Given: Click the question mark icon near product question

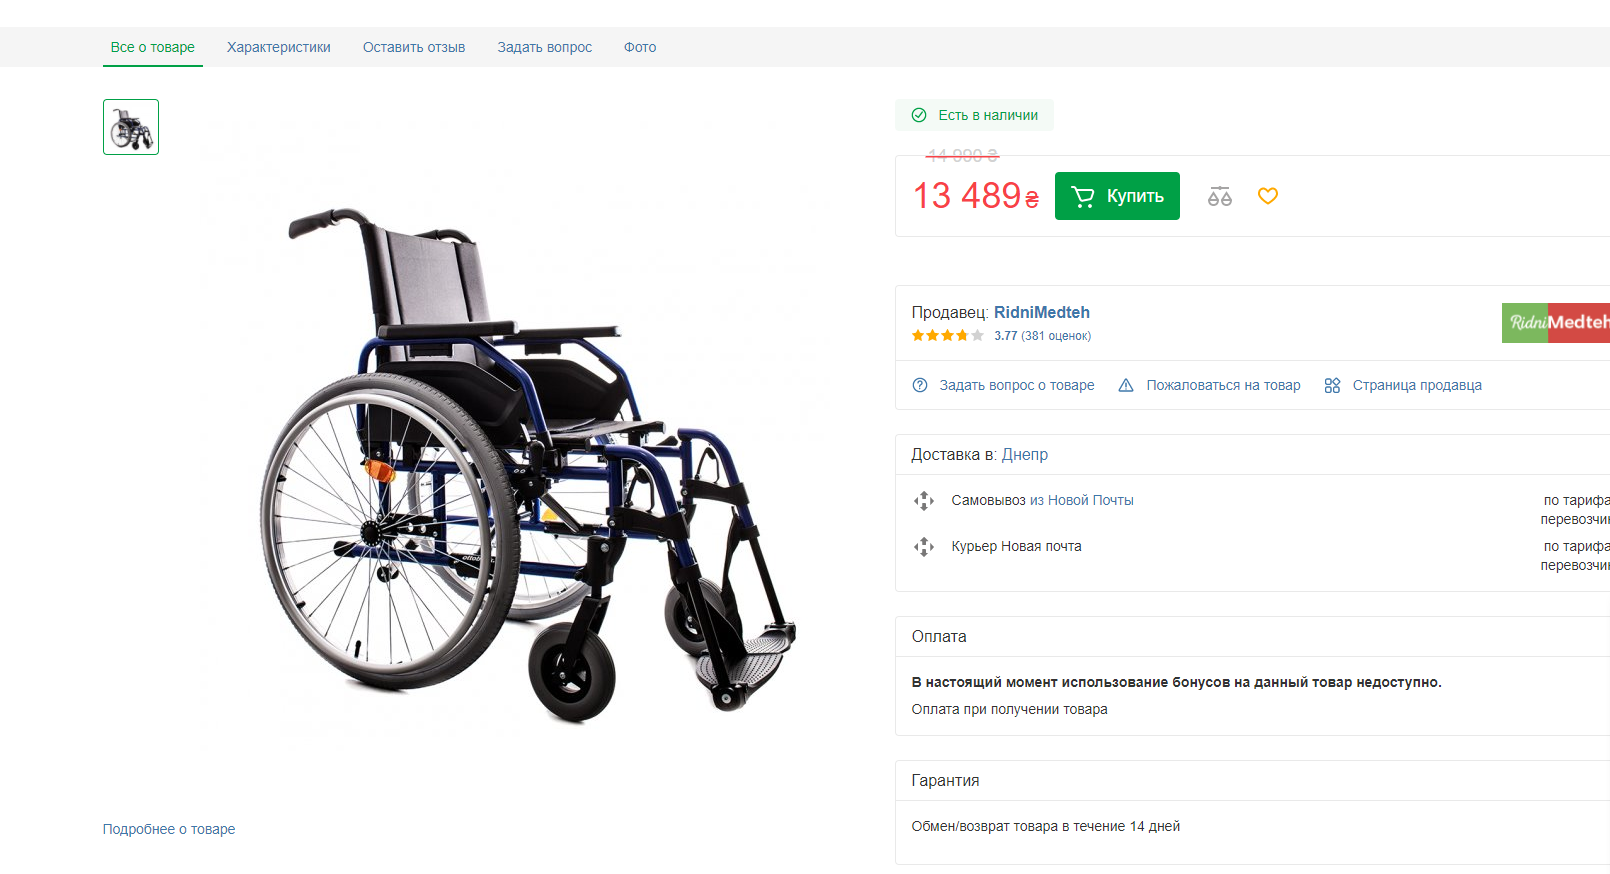Looking at the screenshot, I should click(920, 385).
